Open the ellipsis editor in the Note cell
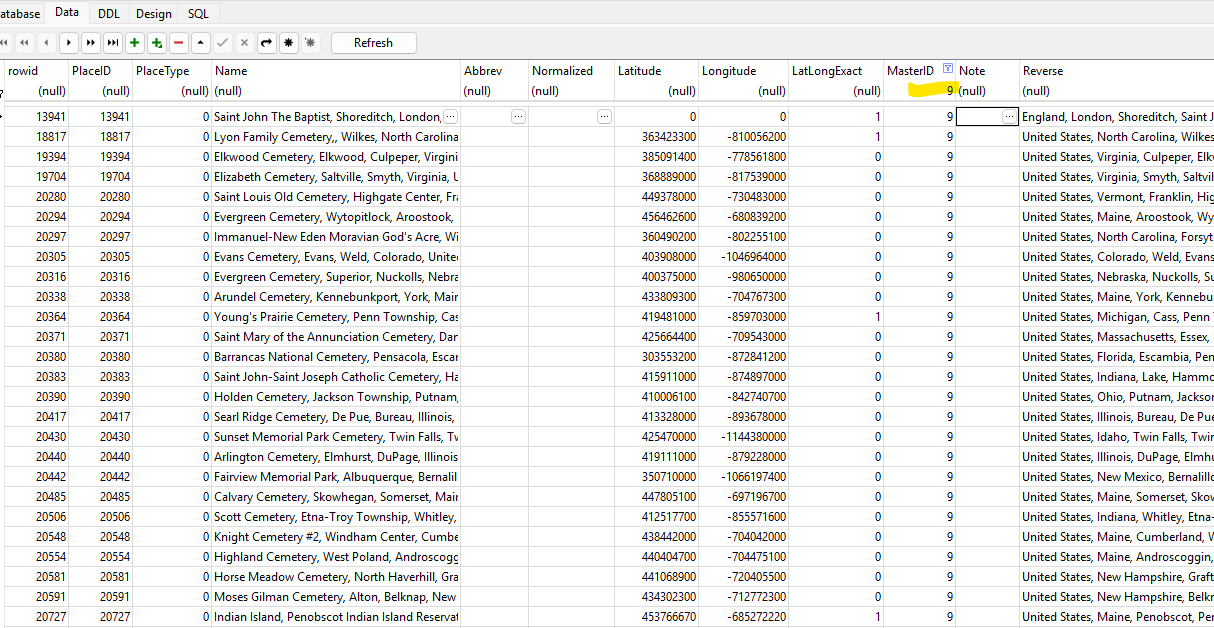 click(x=1008, y=117)
